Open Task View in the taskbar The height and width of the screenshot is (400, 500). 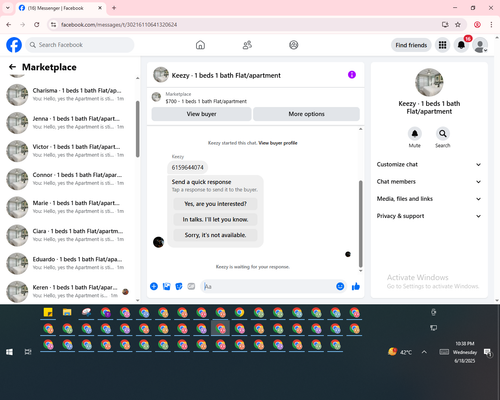tap(28, 352)
